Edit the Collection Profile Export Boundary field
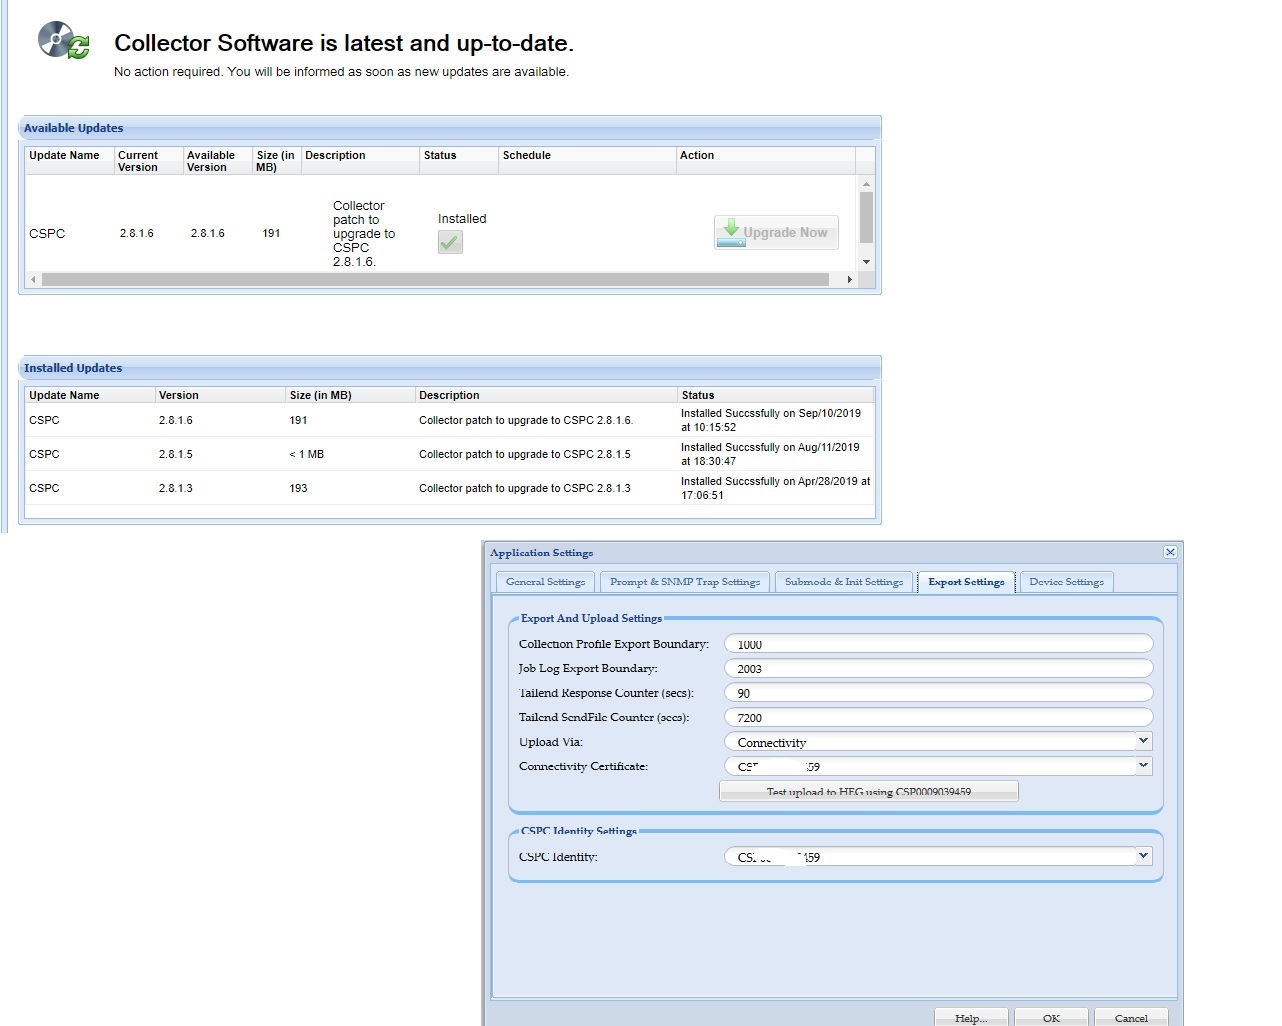 tap(938, 644)
